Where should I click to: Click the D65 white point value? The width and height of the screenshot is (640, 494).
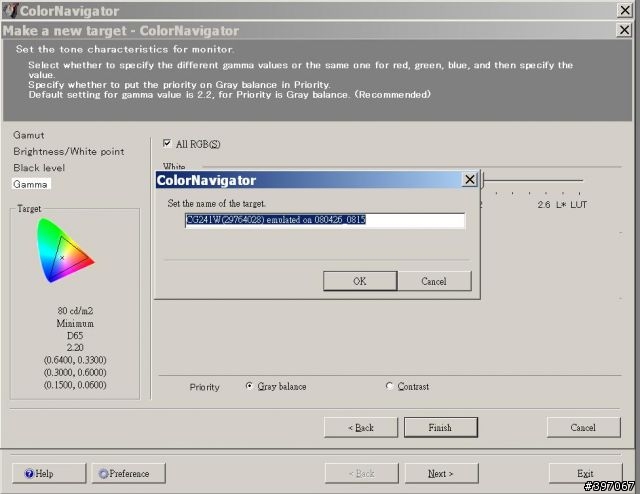tap(75, 336)
